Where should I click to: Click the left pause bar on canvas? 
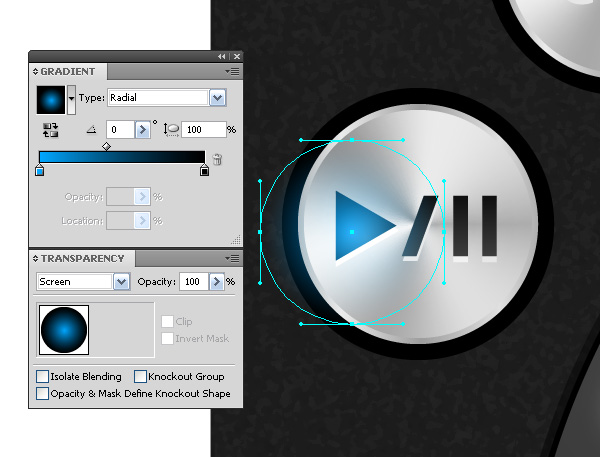coord(460,226)
